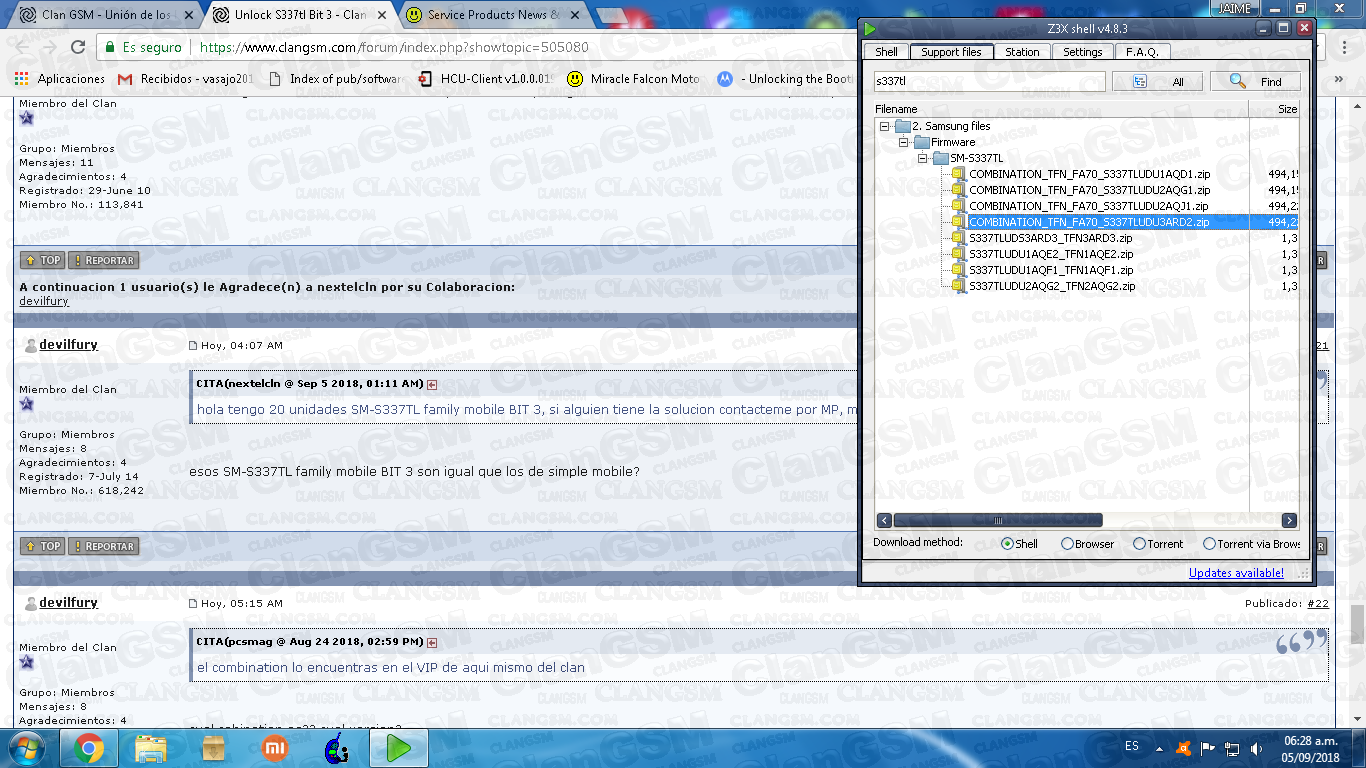Click the Chrome address bar URL
This screenshot has height=768, width=1366.
click(x=394, y=47)
